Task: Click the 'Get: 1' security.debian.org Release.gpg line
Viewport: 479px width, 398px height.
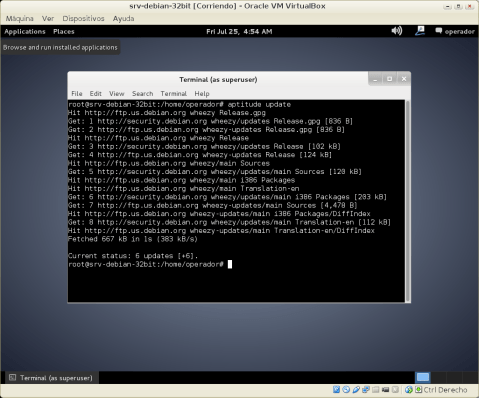Action: coord(210,121)
